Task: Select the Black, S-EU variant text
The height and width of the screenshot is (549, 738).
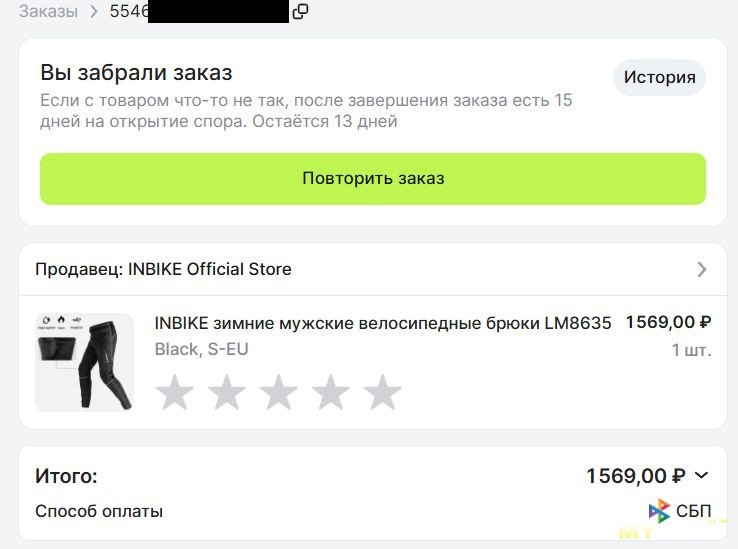Action: pyautogui.click(x=201, y=349)
